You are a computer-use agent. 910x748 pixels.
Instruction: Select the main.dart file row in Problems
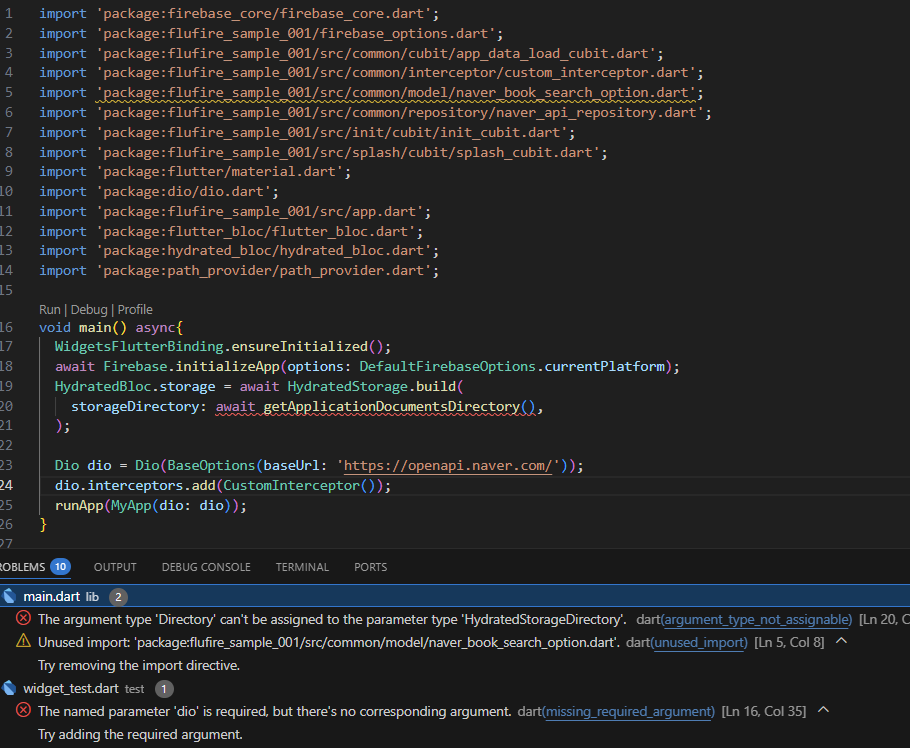click(x=455, y=597)
